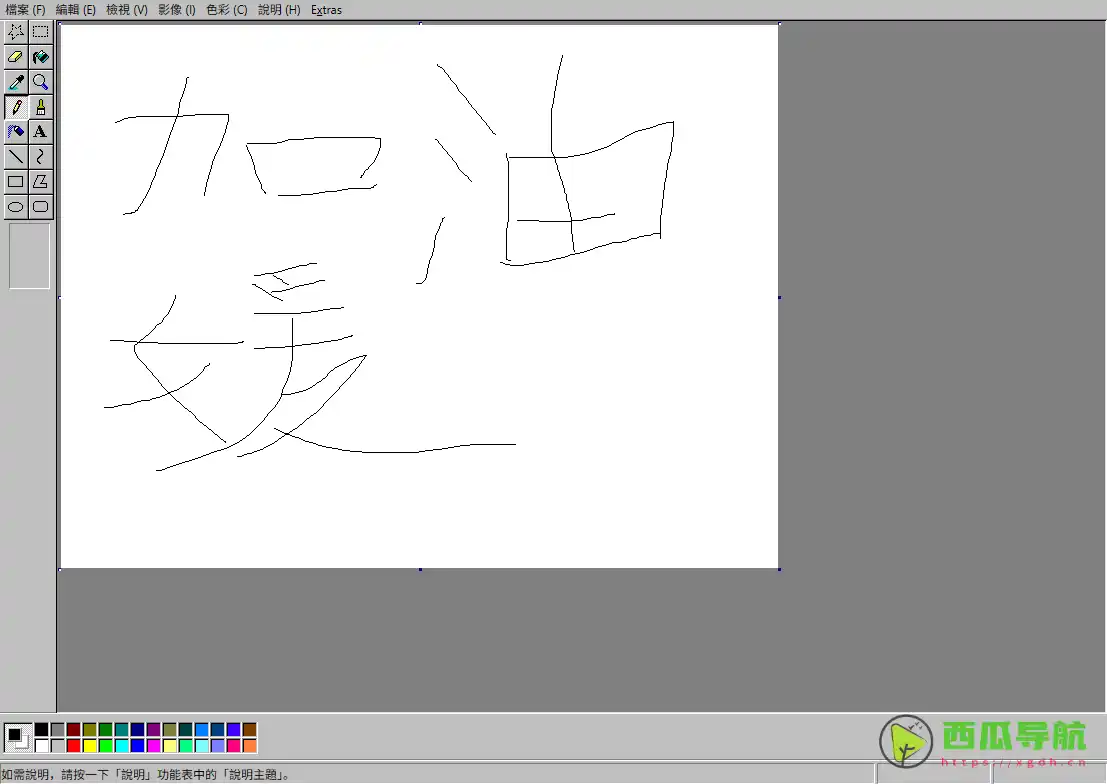
Task: Select the Text tool with letter A
Action: click(41, 131)
